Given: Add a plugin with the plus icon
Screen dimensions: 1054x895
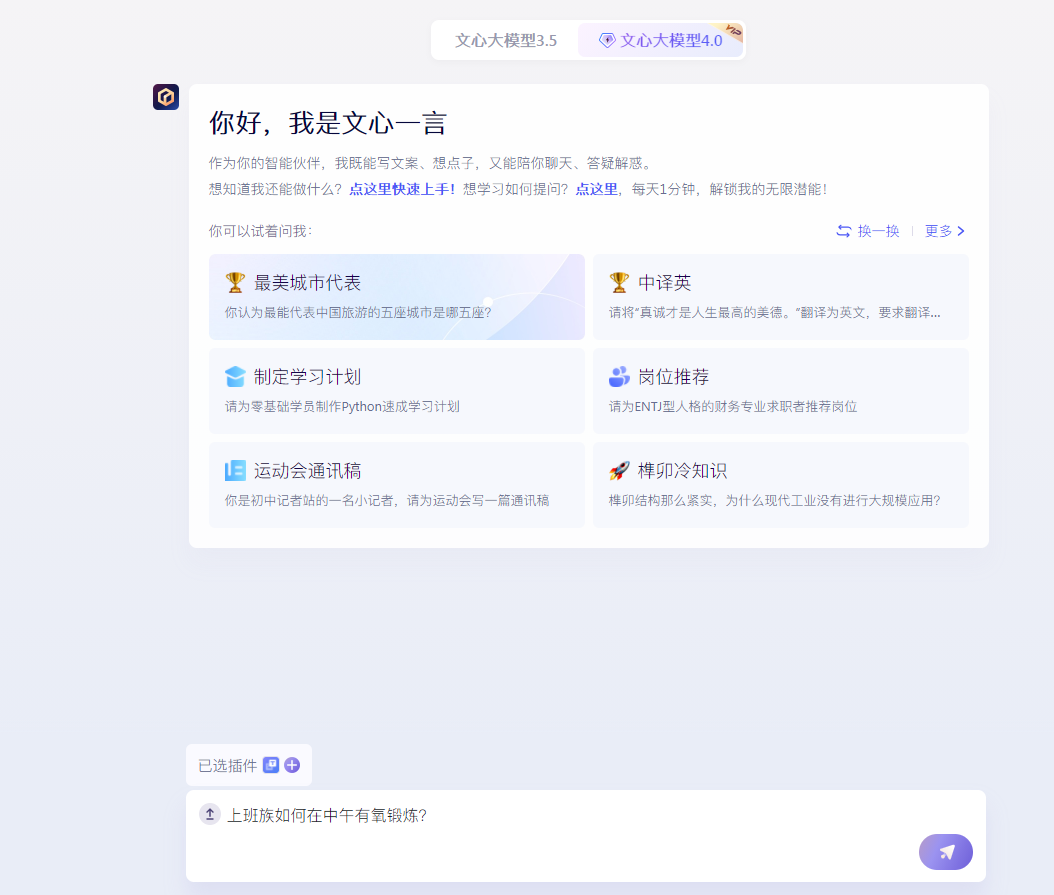Looking at the screenshot, I should pyautogui.click(x=292, y=765).
